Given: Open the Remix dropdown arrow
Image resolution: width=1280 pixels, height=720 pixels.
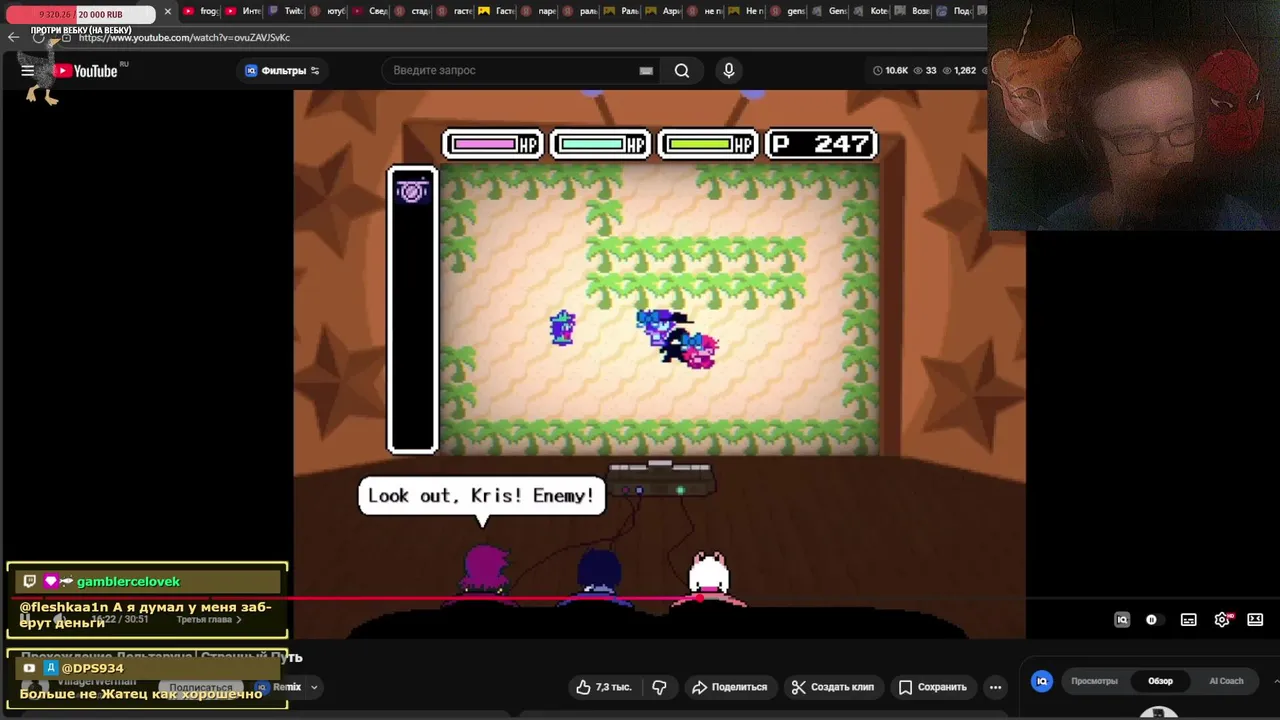Looking at the screenshot, I should coord(313,687).
